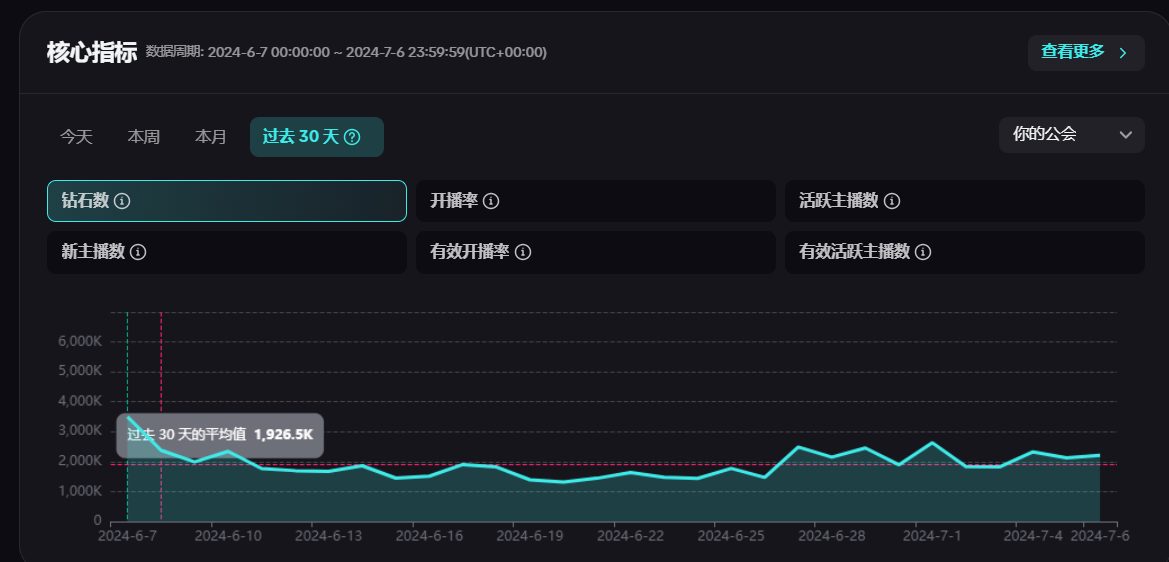The height and width of the screenshot is (562, 1169).
Task: Click the 2024-7-4 x-axis label
Action: pyautogui.click(x=1033, y=536)
